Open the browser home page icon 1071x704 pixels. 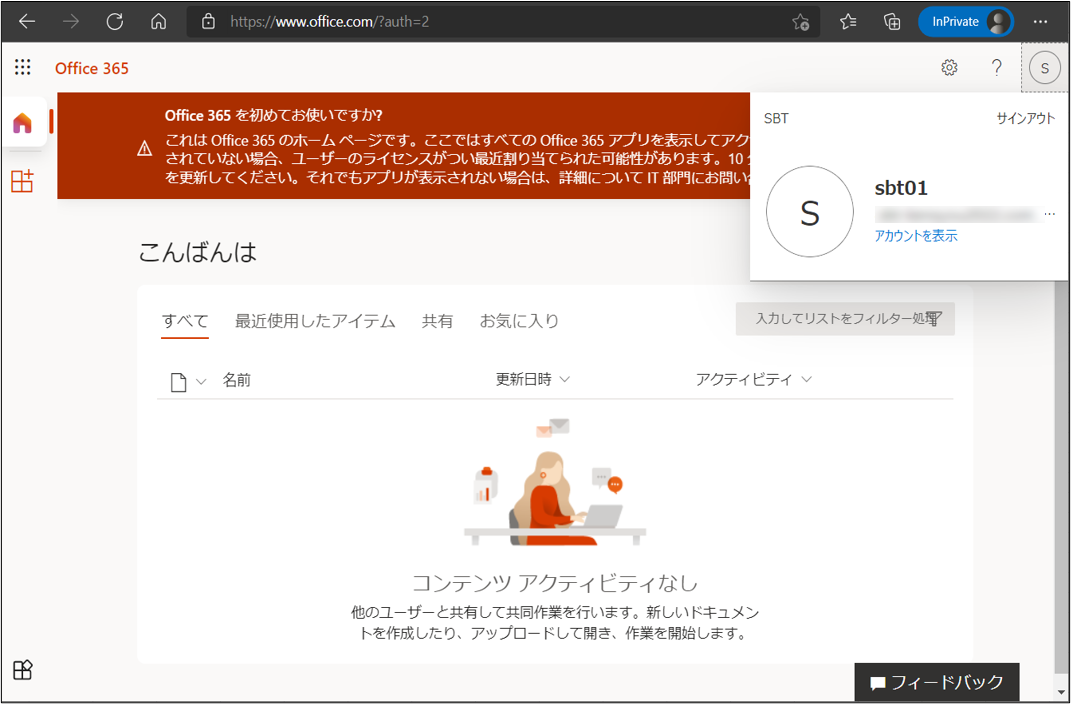(x=158, y=22)
